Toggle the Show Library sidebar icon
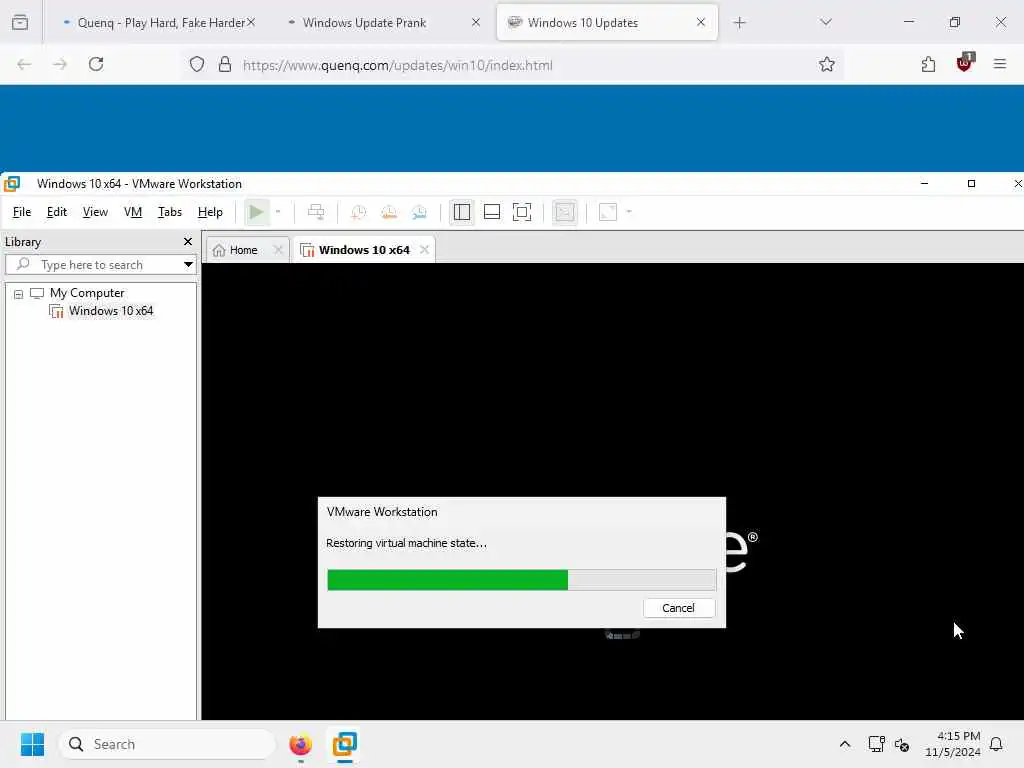Screen dimensions: 1024x768 [462, 212]
